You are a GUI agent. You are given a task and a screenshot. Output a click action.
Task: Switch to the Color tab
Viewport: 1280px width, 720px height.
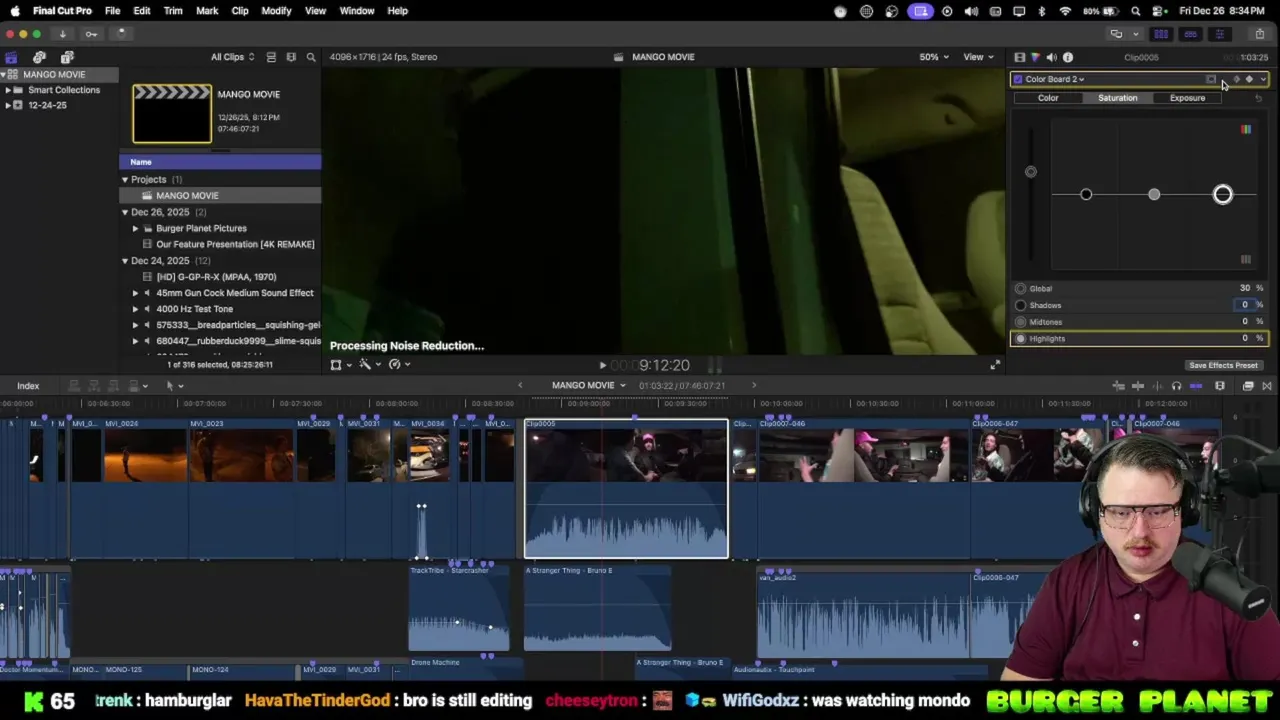tap(1048, 98)
